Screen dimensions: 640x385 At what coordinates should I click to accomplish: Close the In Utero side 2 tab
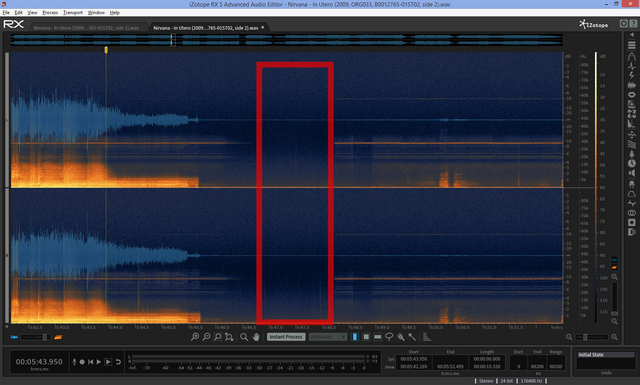[x=263, y=27]
